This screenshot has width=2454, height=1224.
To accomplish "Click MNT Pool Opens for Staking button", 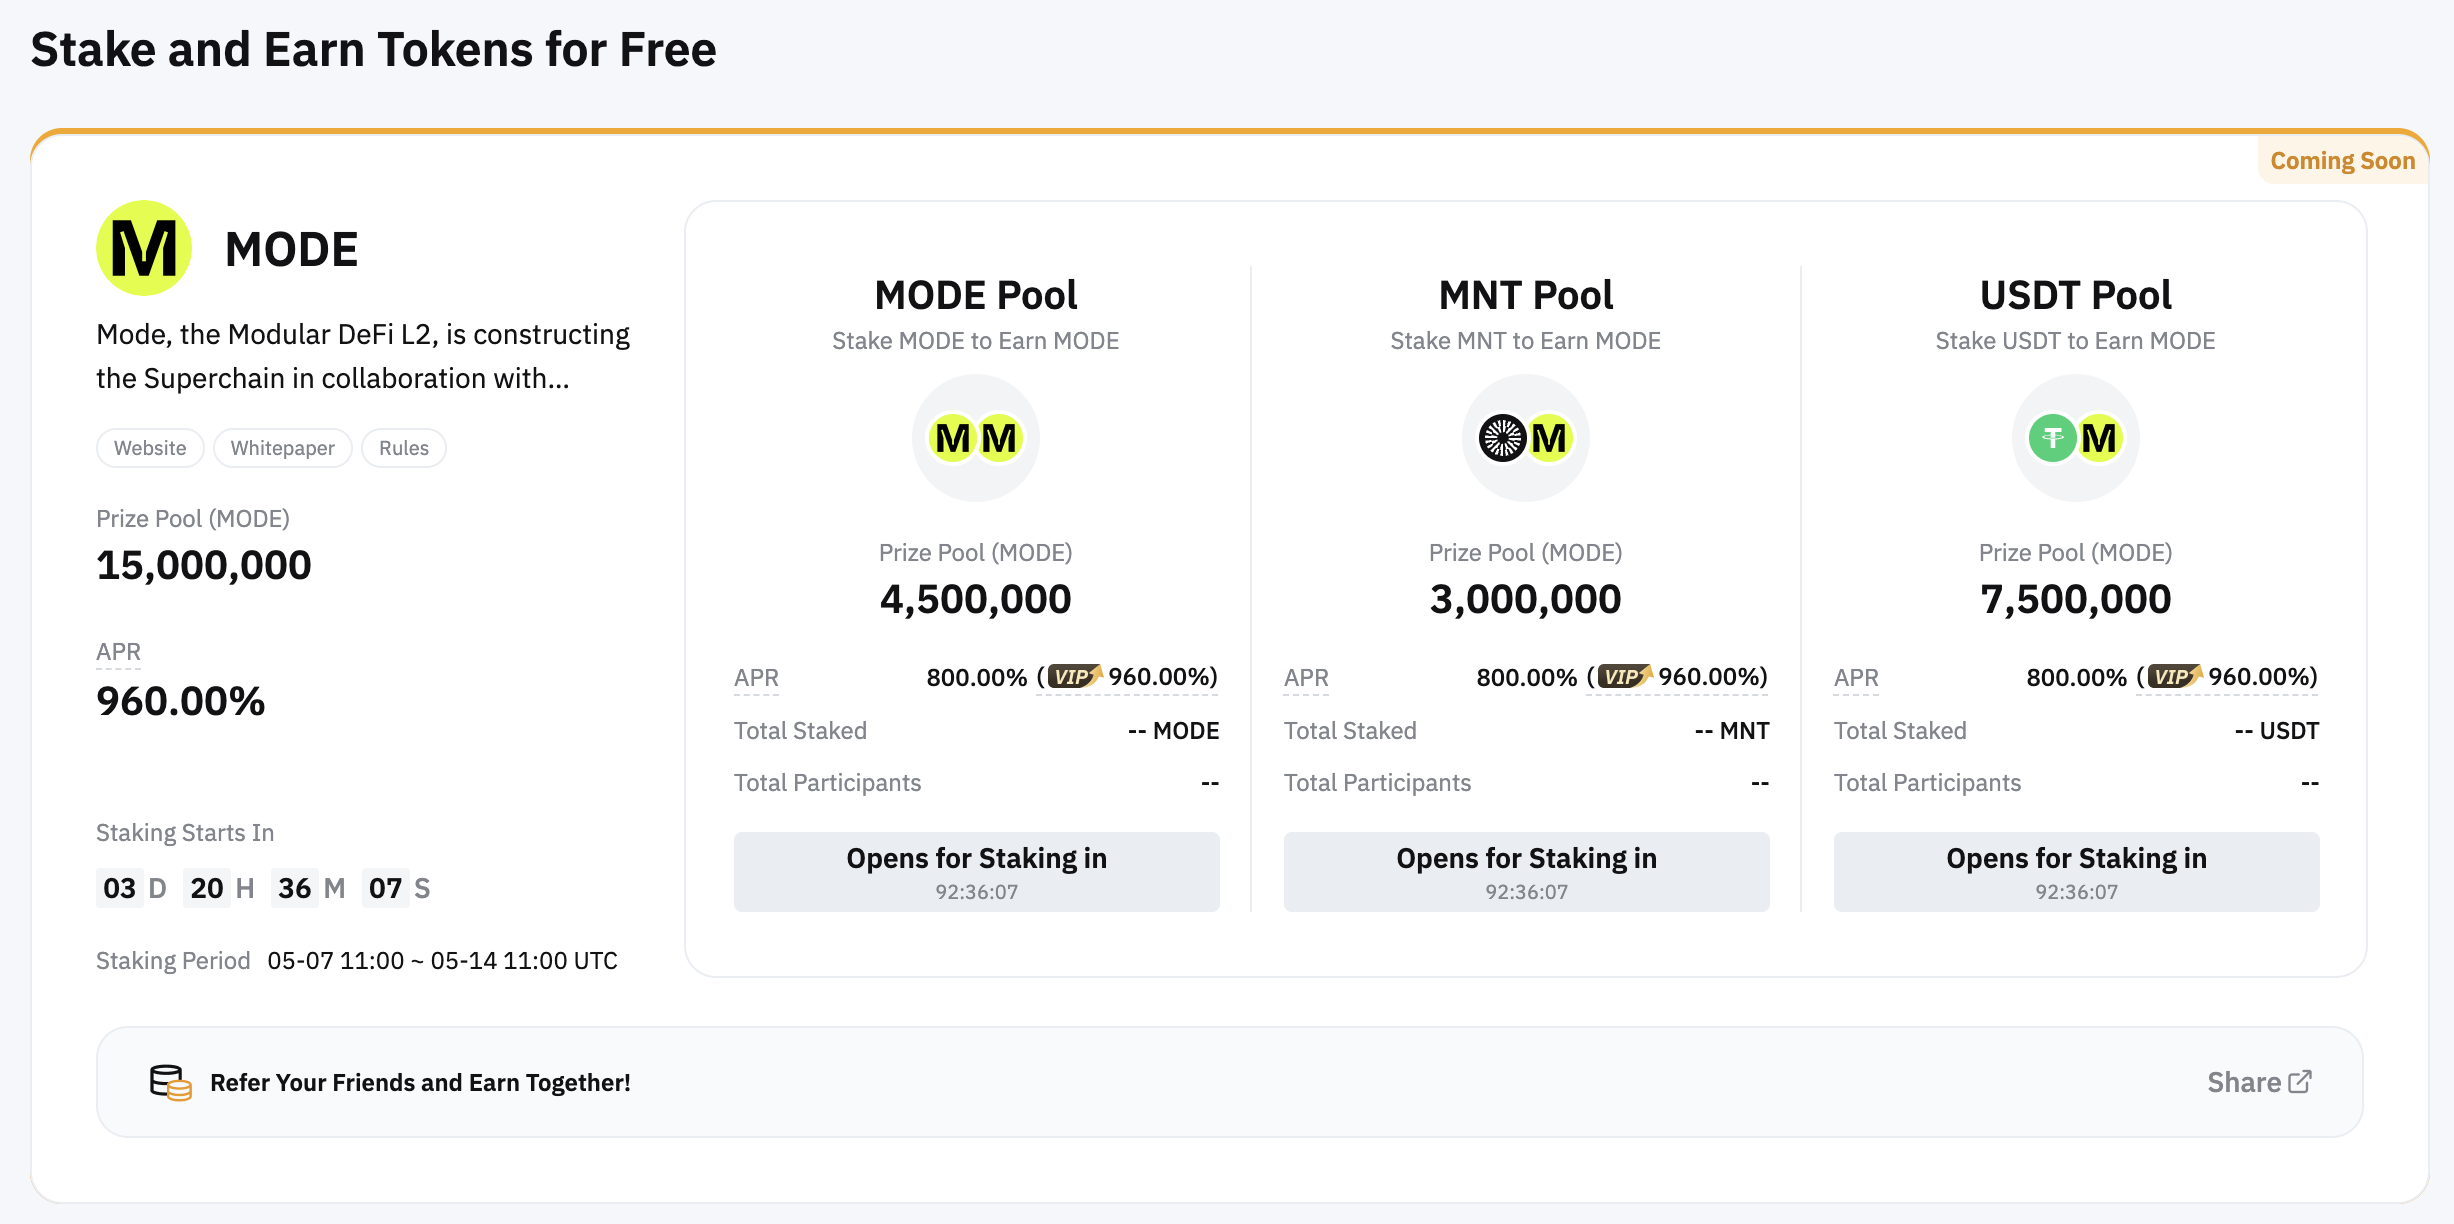I will pyautogui.click(x=1526, y=872).
